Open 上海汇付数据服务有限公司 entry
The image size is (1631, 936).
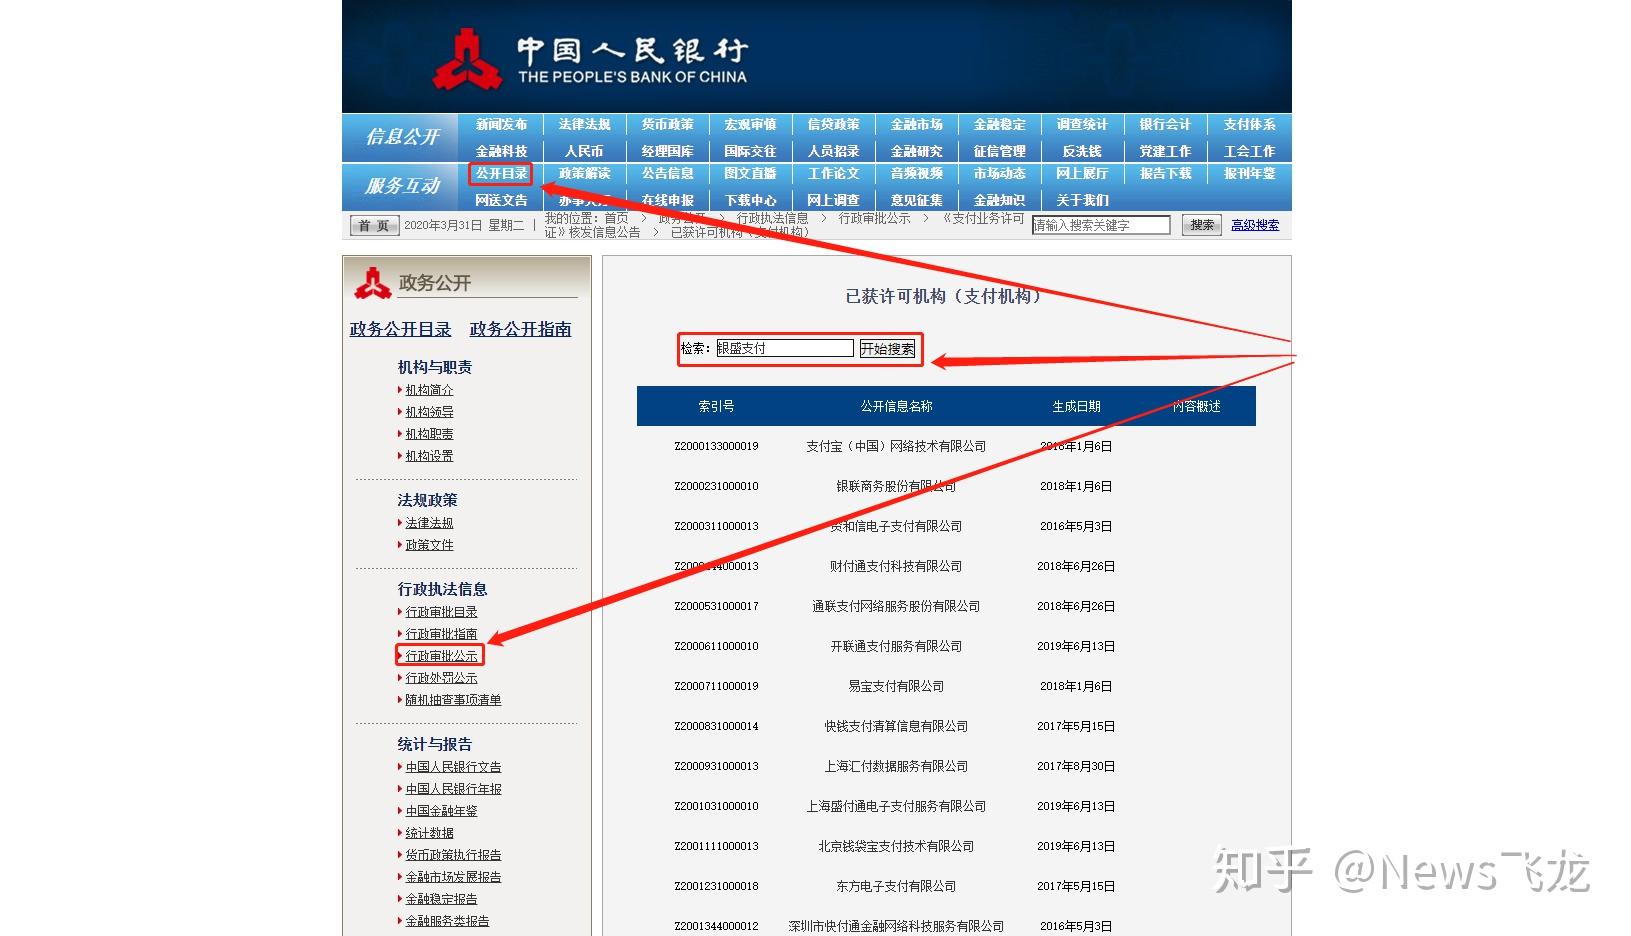pyautogui.click(x=896, y=766)
